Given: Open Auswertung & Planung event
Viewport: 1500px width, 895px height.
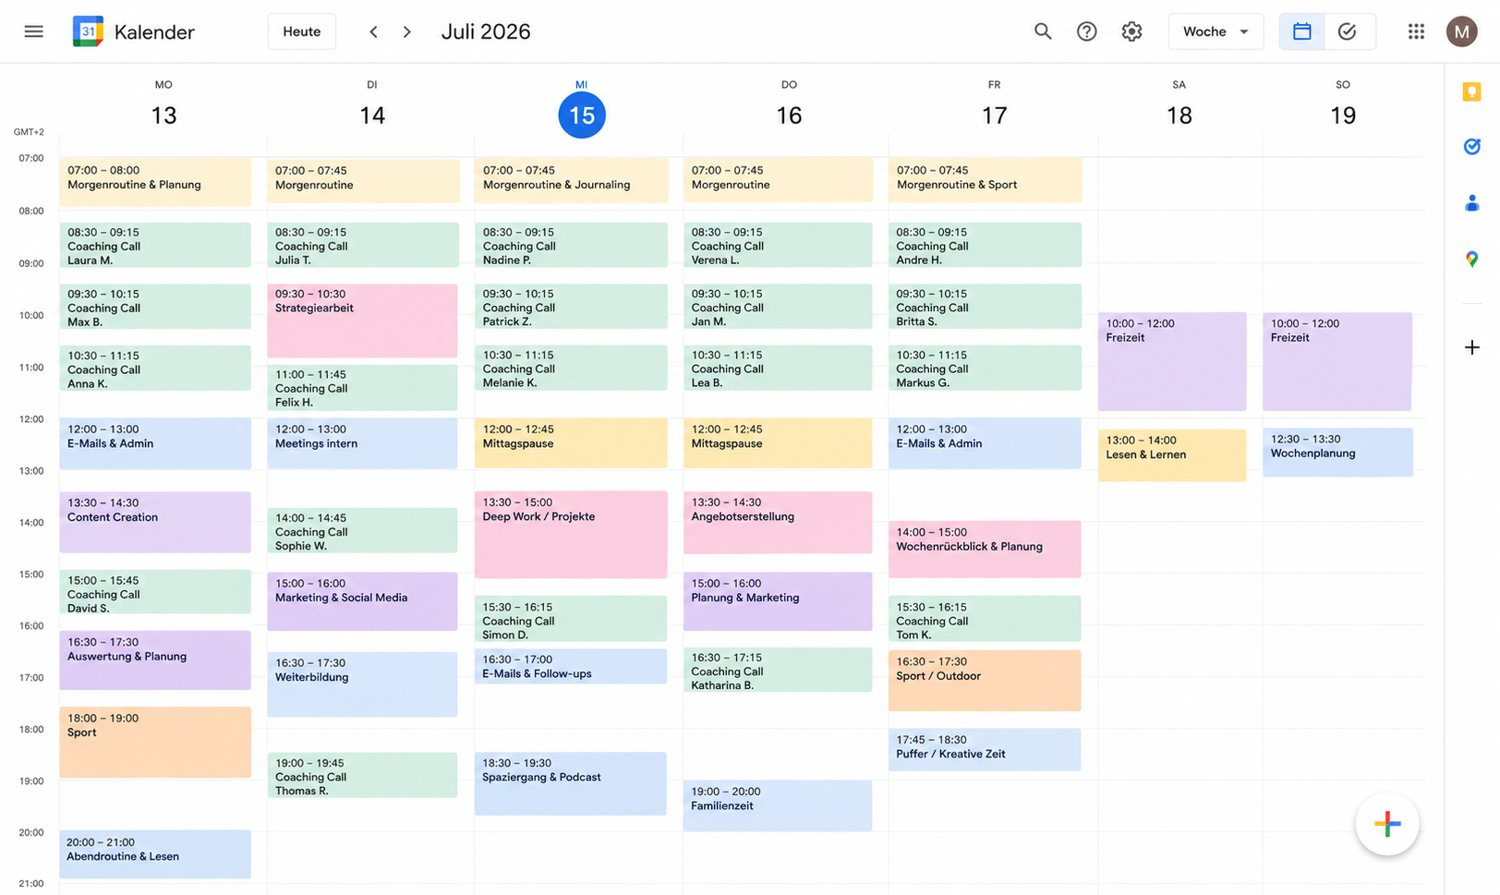Looking at the screenshot, I should (x=155, y=660).
